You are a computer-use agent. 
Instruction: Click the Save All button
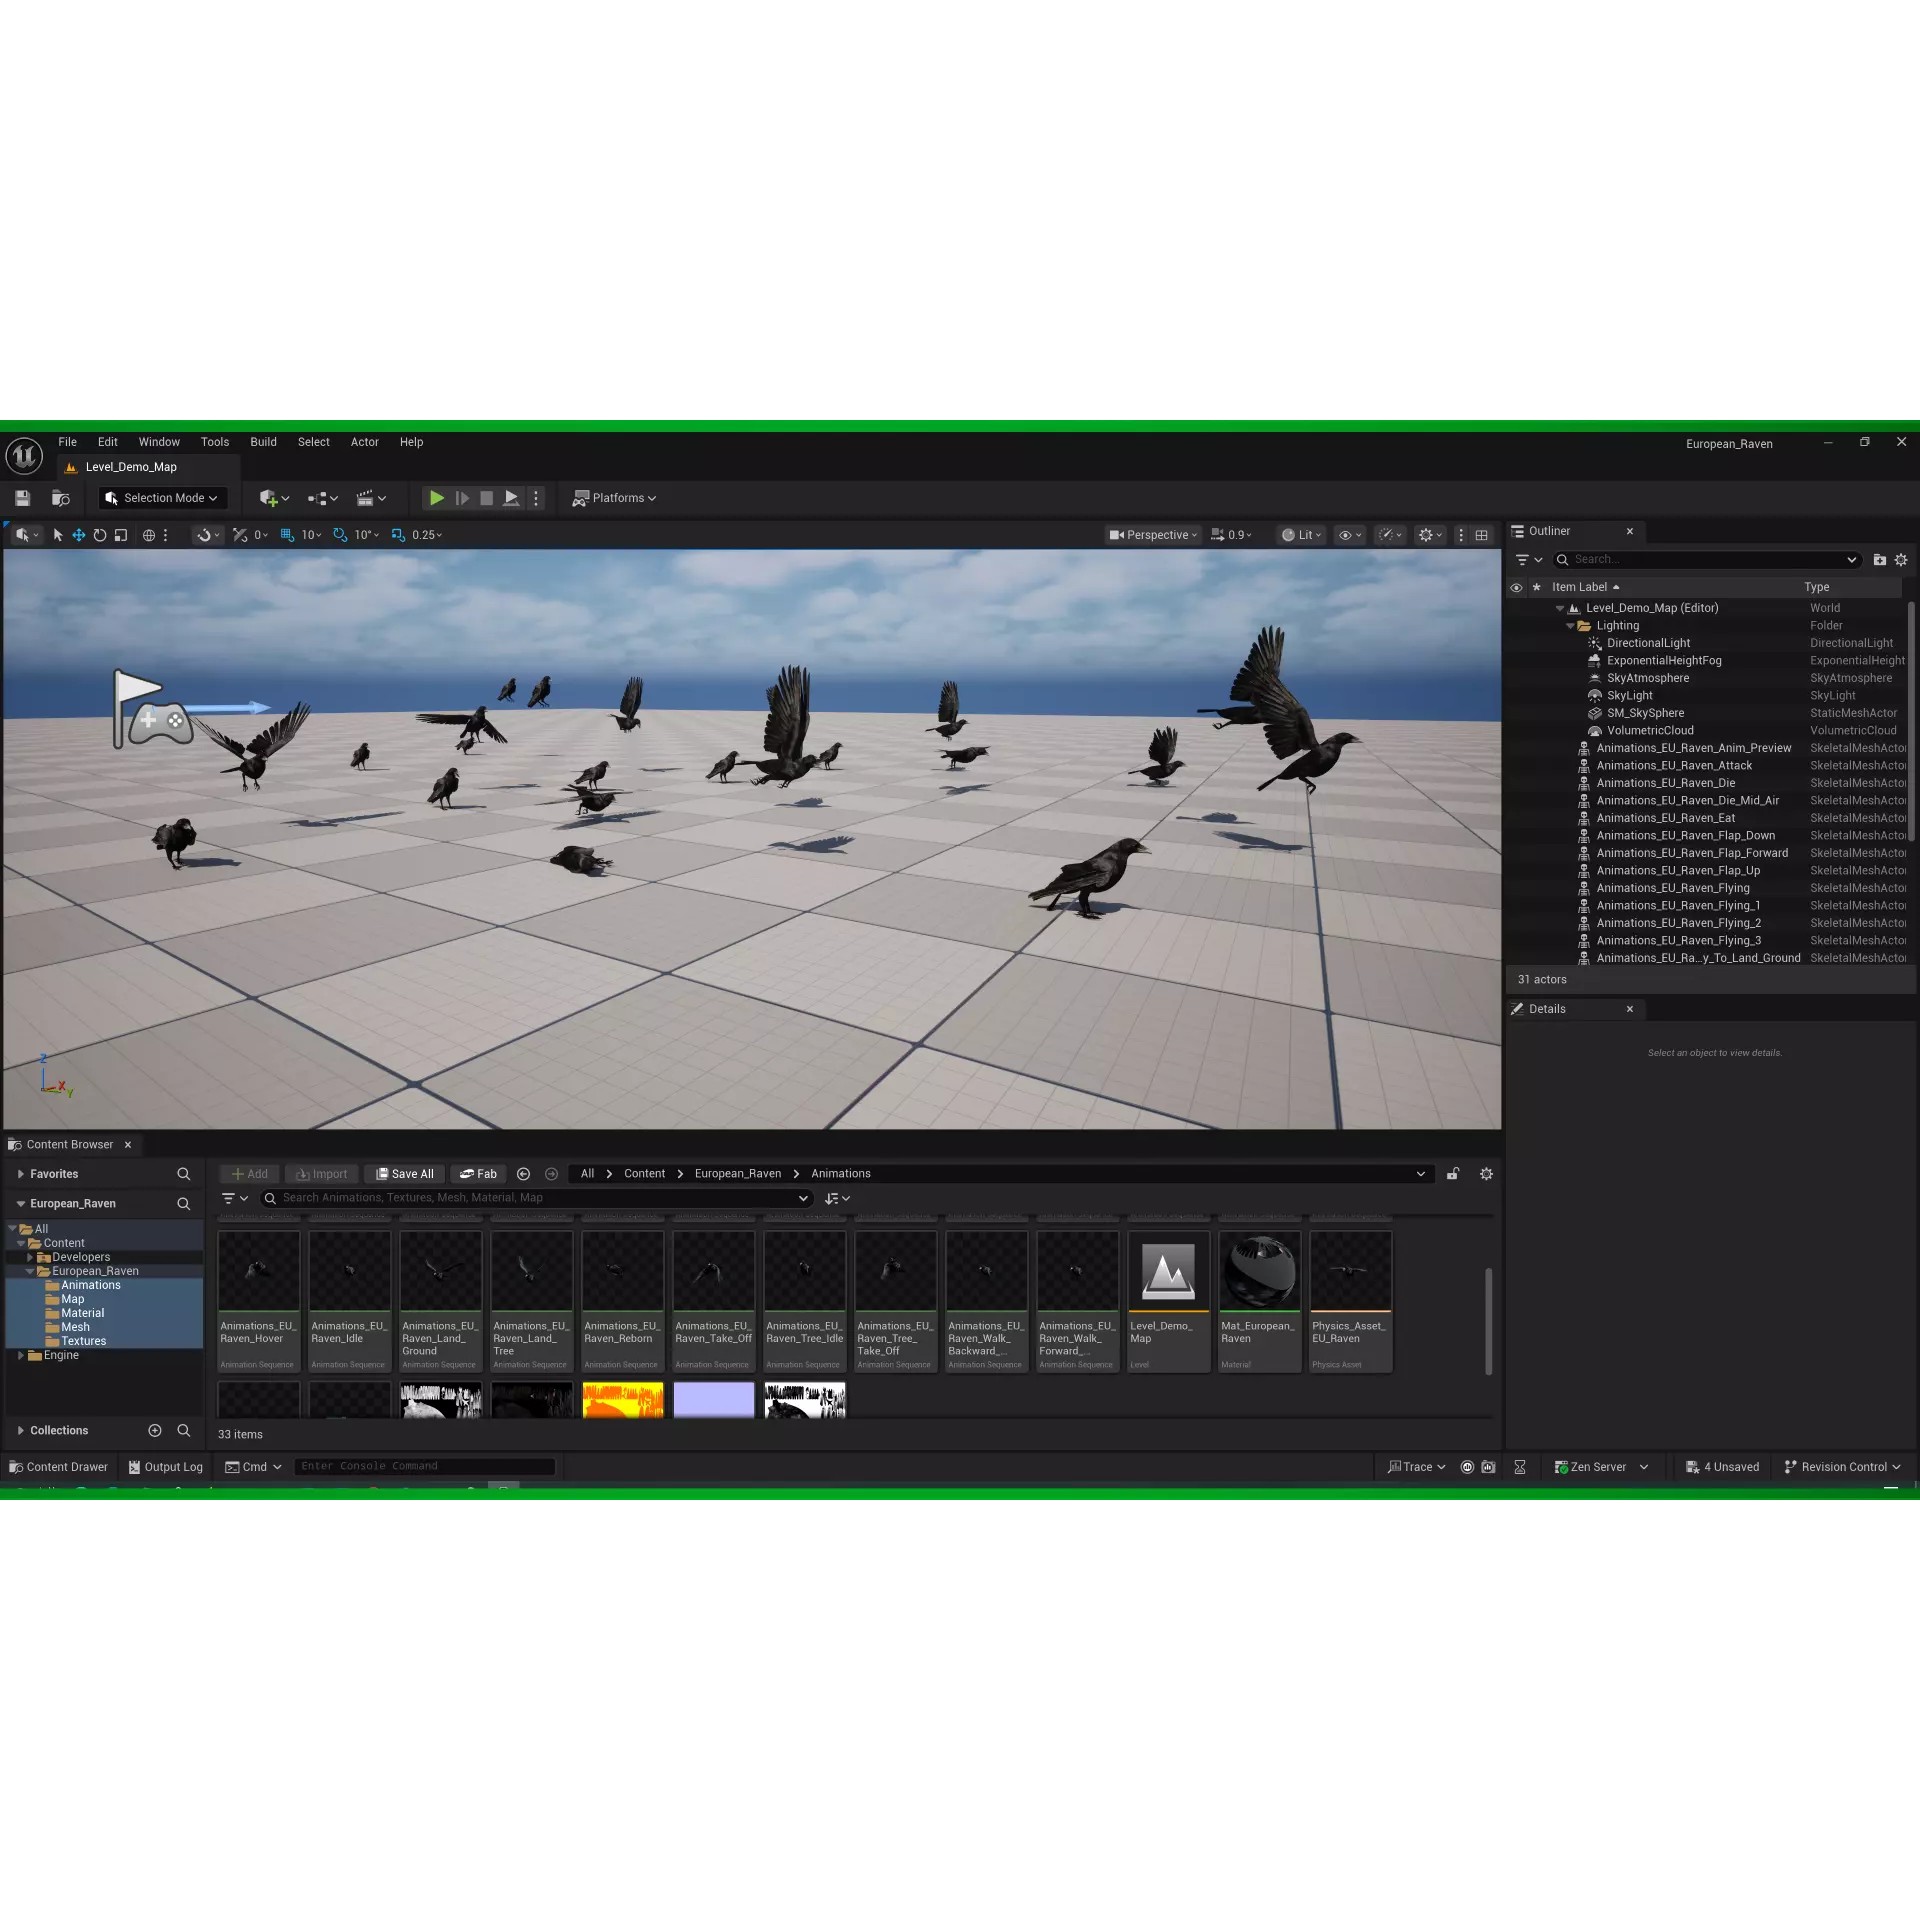(404, 1174)
